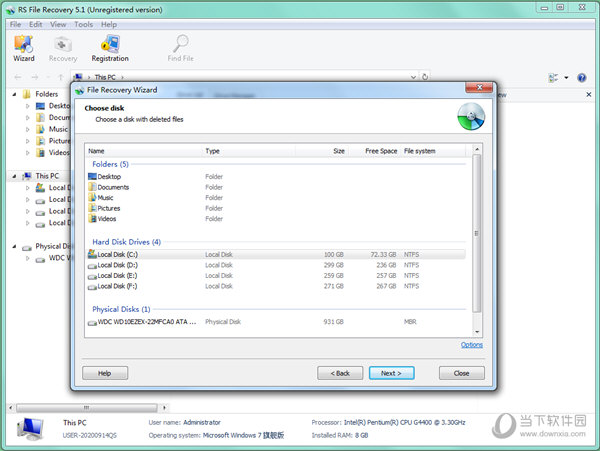
Task: Sort wizard list by Free Space column
Action: click(x=373, y=151)
